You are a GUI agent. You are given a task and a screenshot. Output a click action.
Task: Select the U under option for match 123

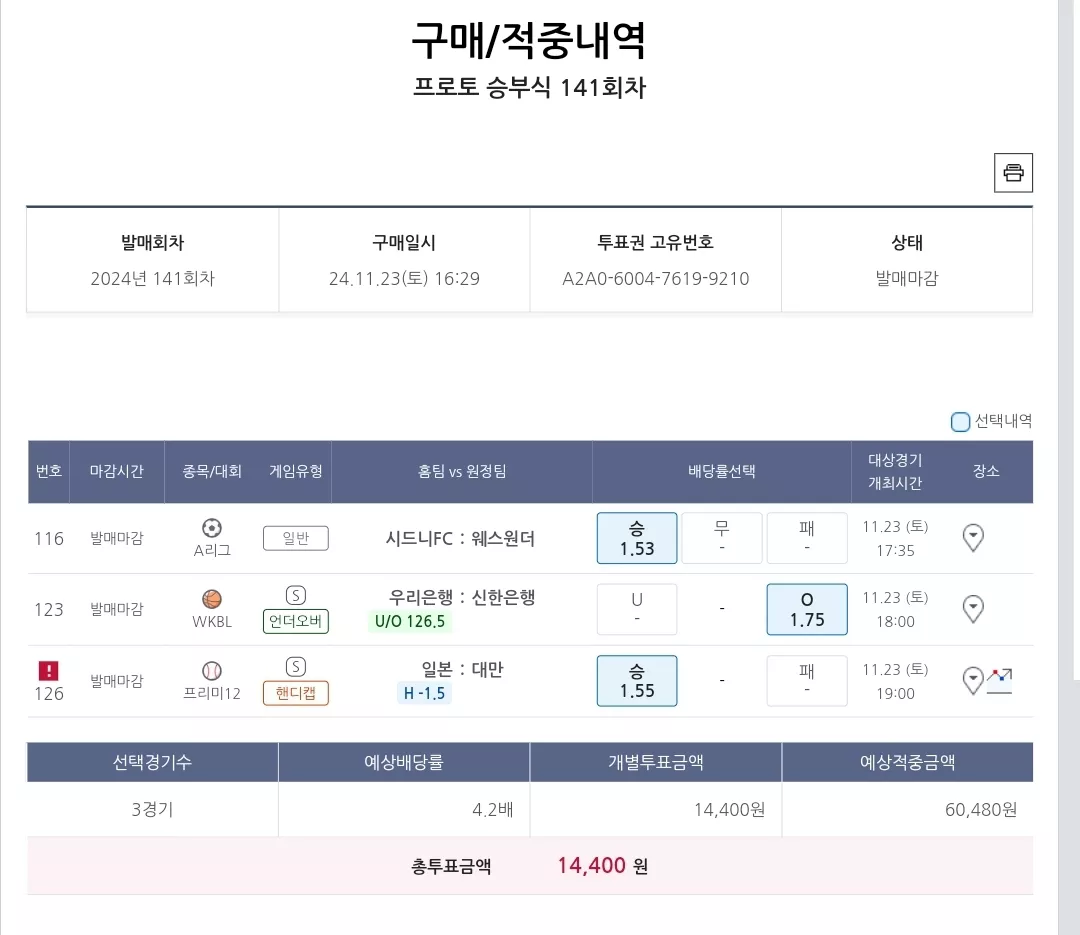coord(637,609)
